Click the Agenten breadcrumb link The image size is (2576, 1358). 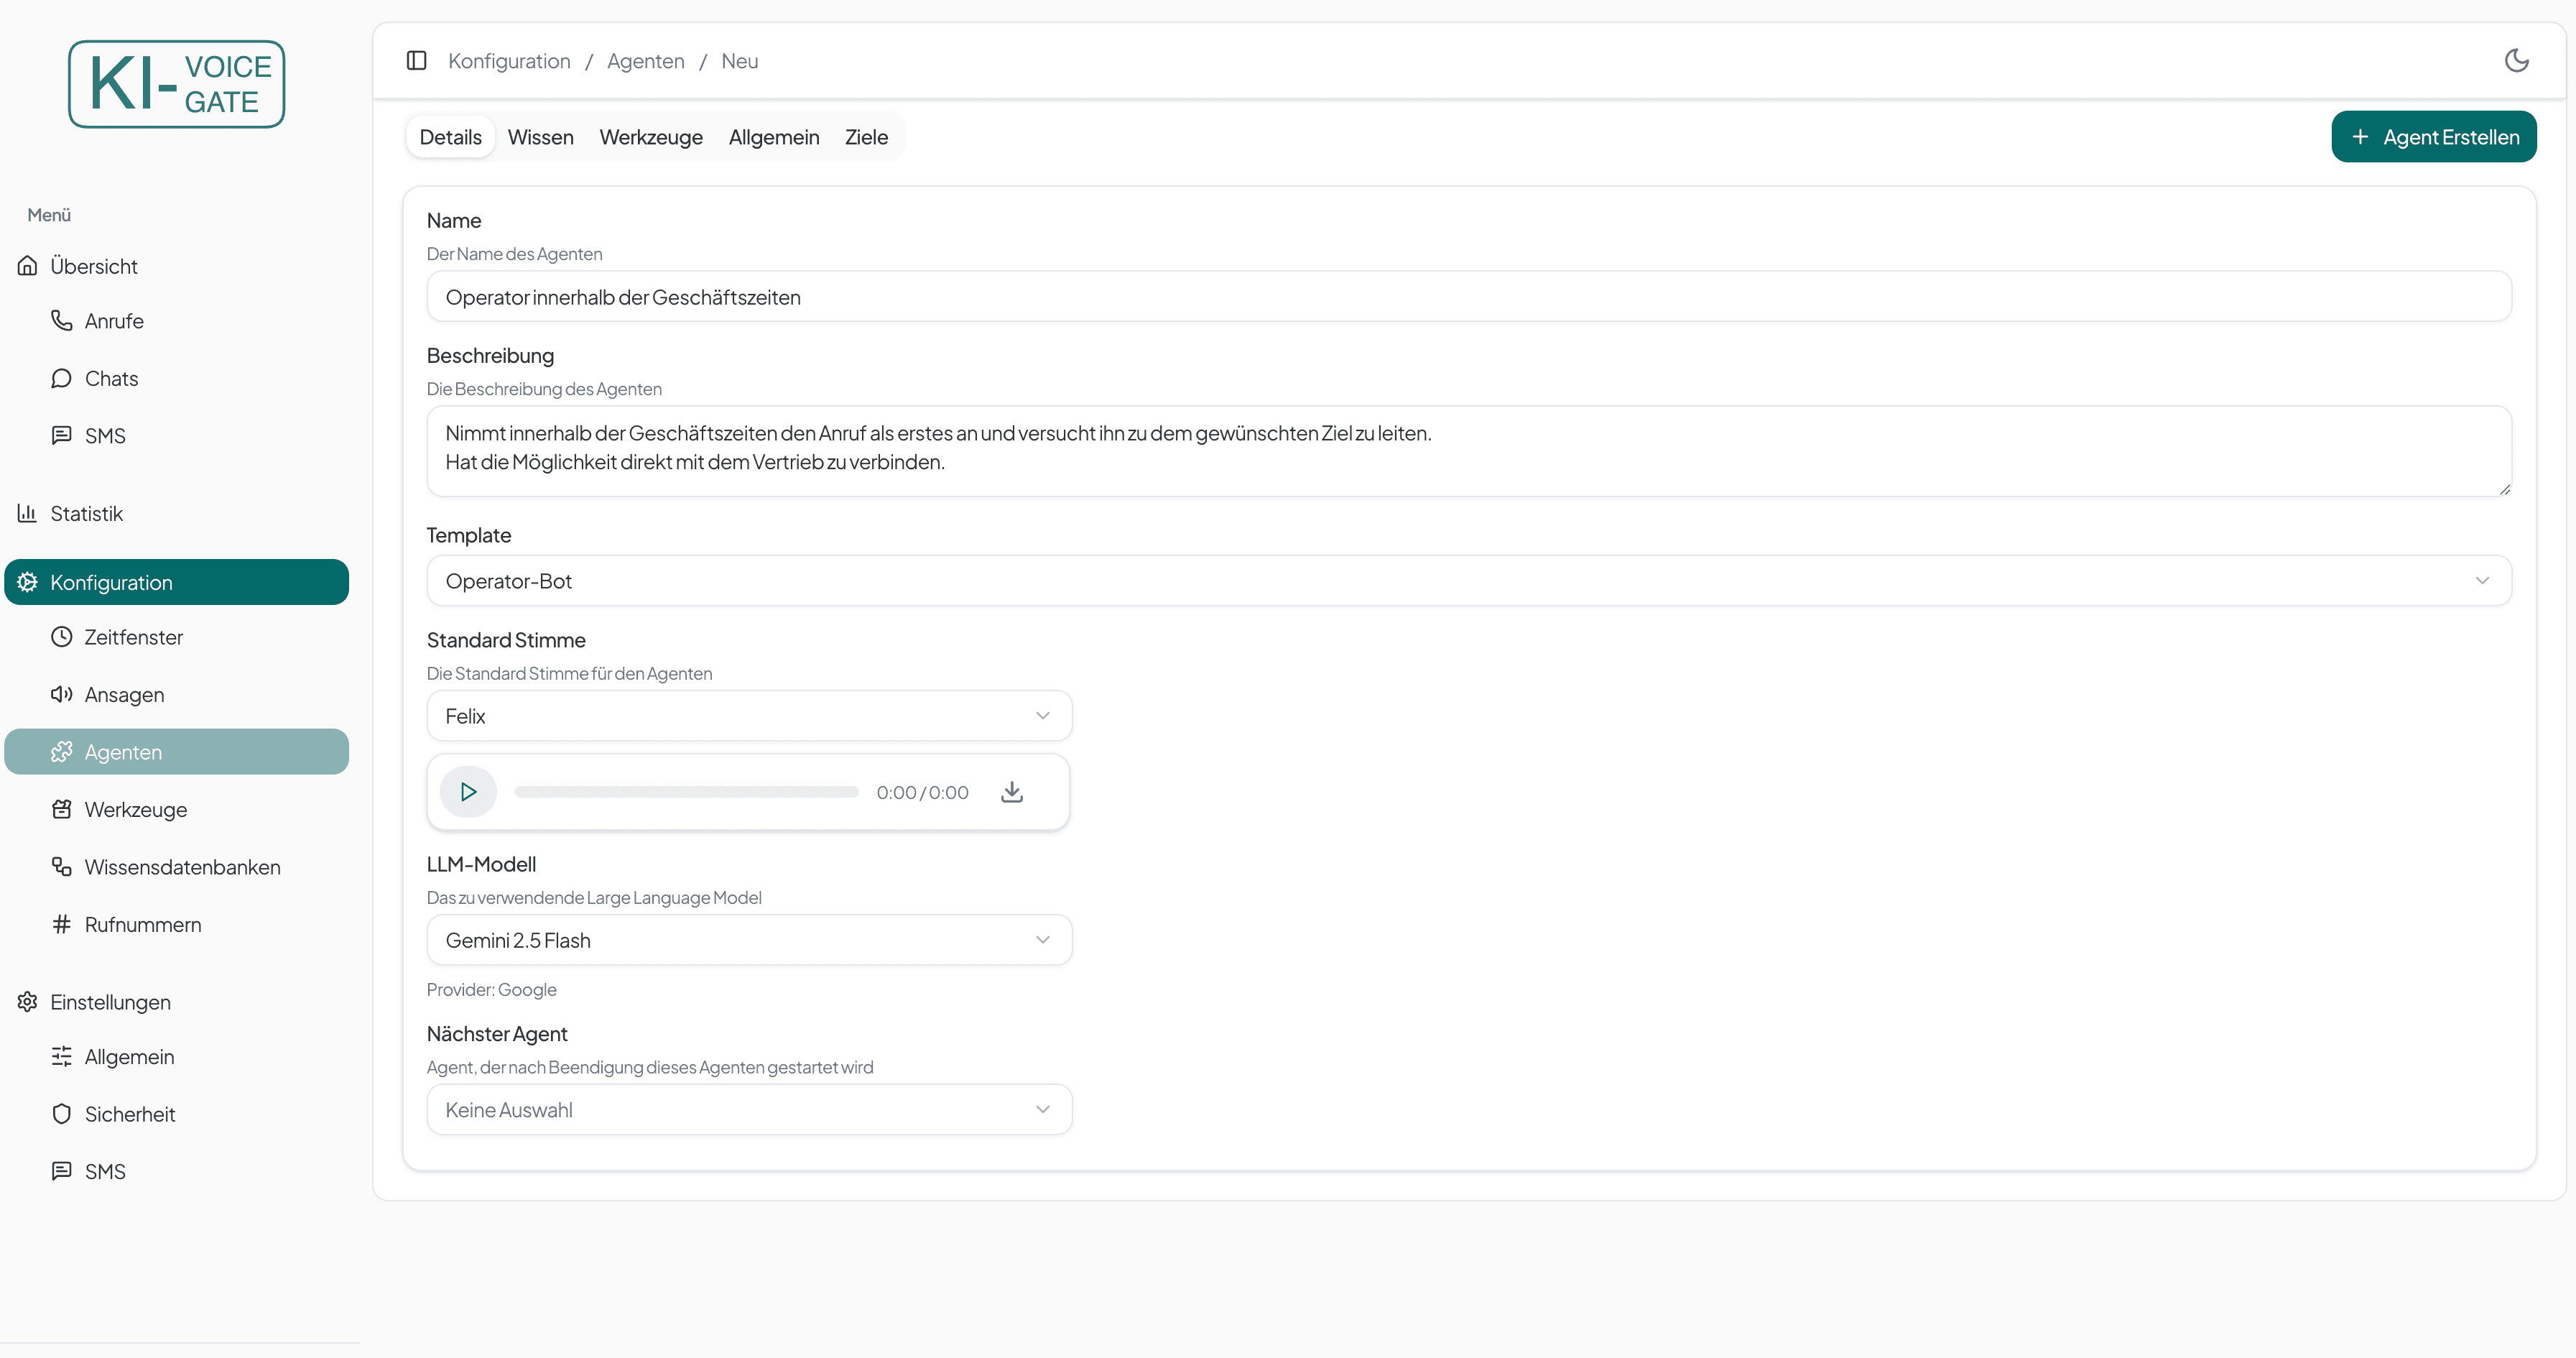point(645,61)
